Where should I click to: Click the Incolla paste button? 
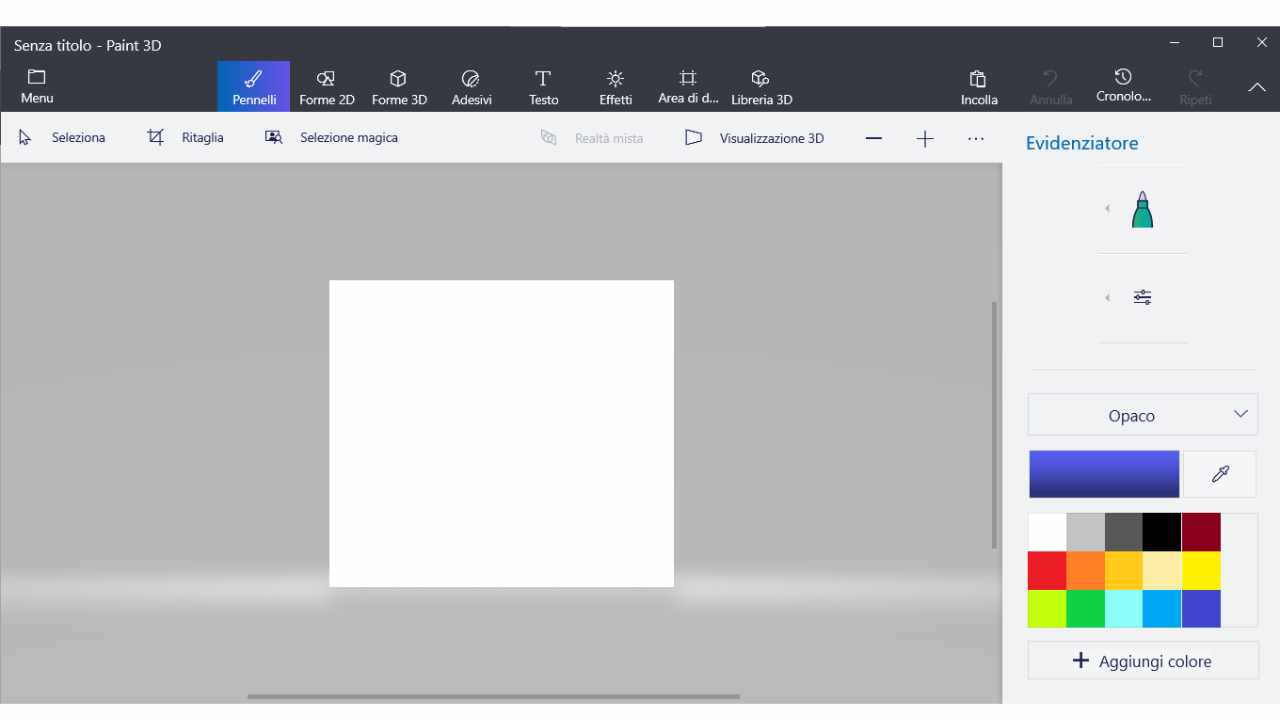click(x=979, y=87)
